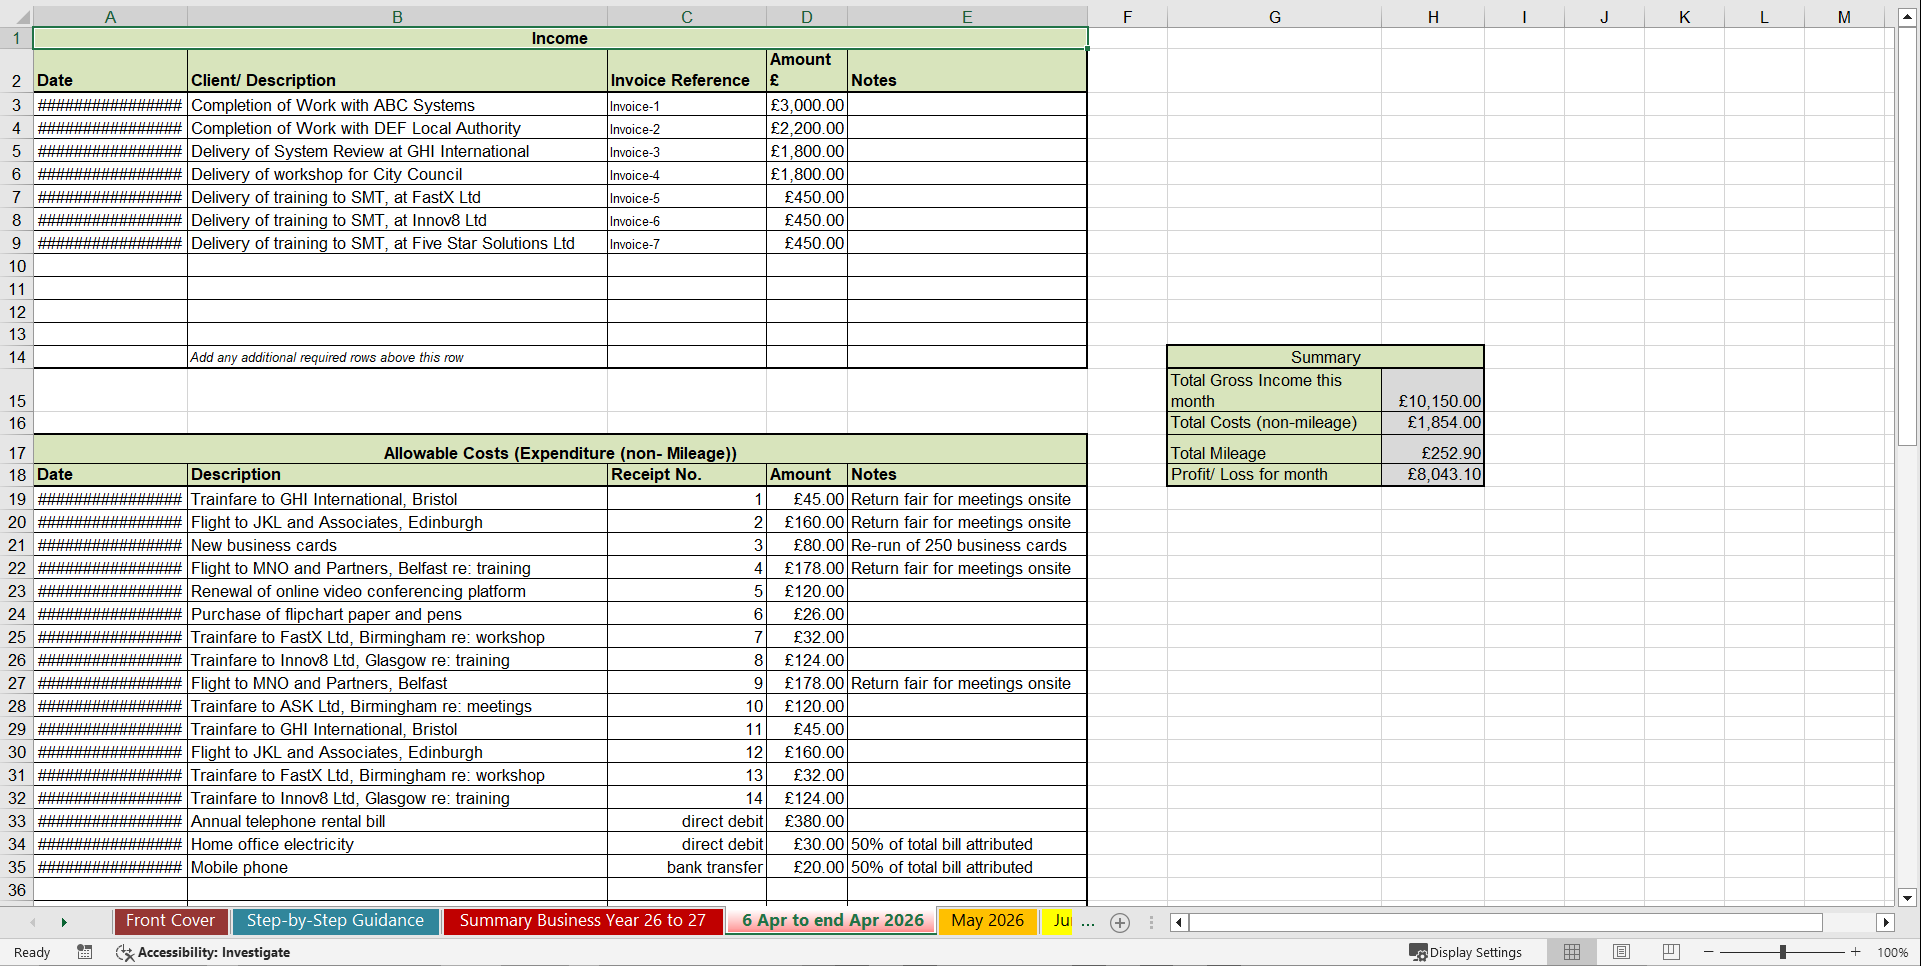
Task: Select the 6 Apr to end Apr 2026 tab
Action: 833,921
